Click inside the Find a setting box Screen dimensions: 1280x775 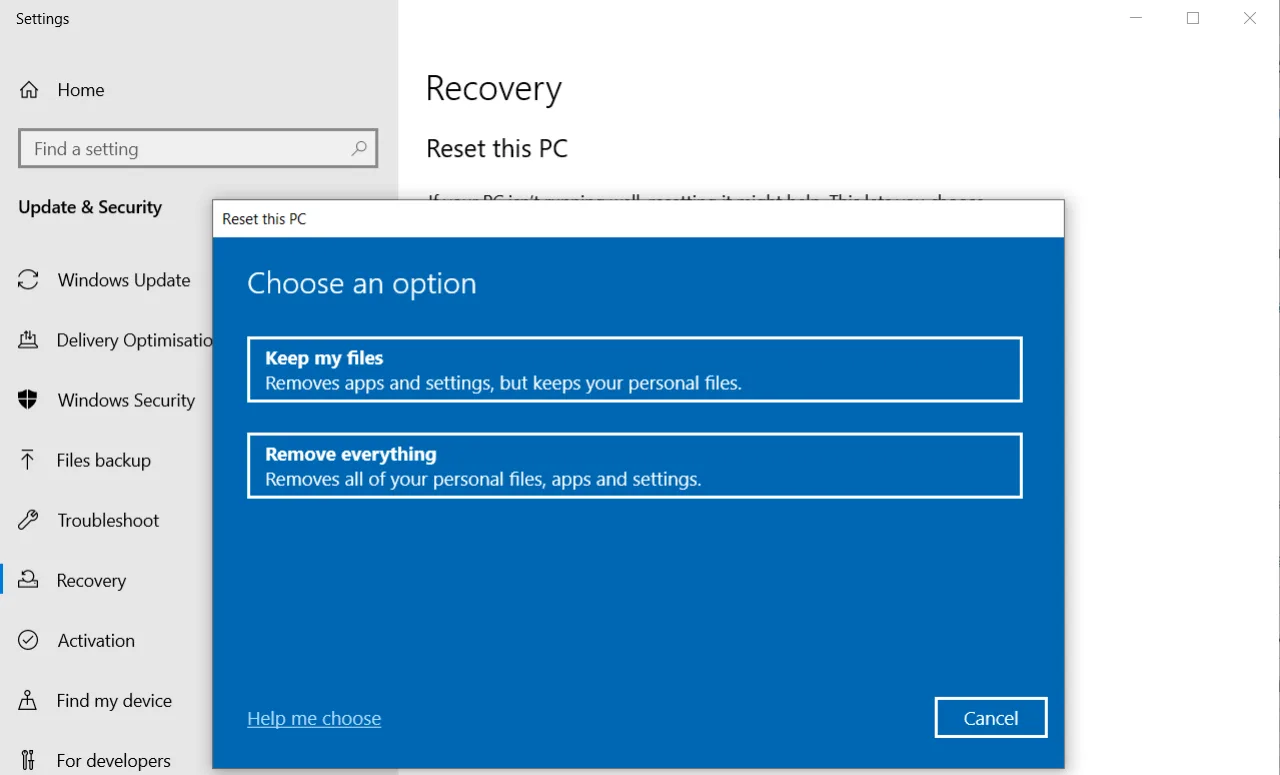click(x=180, y=148)
